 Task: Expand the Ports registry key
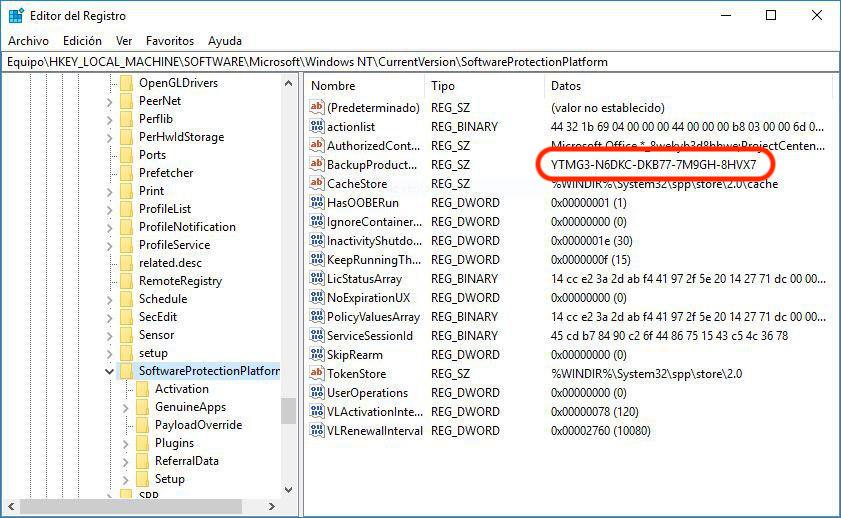[x=109, y=155]
